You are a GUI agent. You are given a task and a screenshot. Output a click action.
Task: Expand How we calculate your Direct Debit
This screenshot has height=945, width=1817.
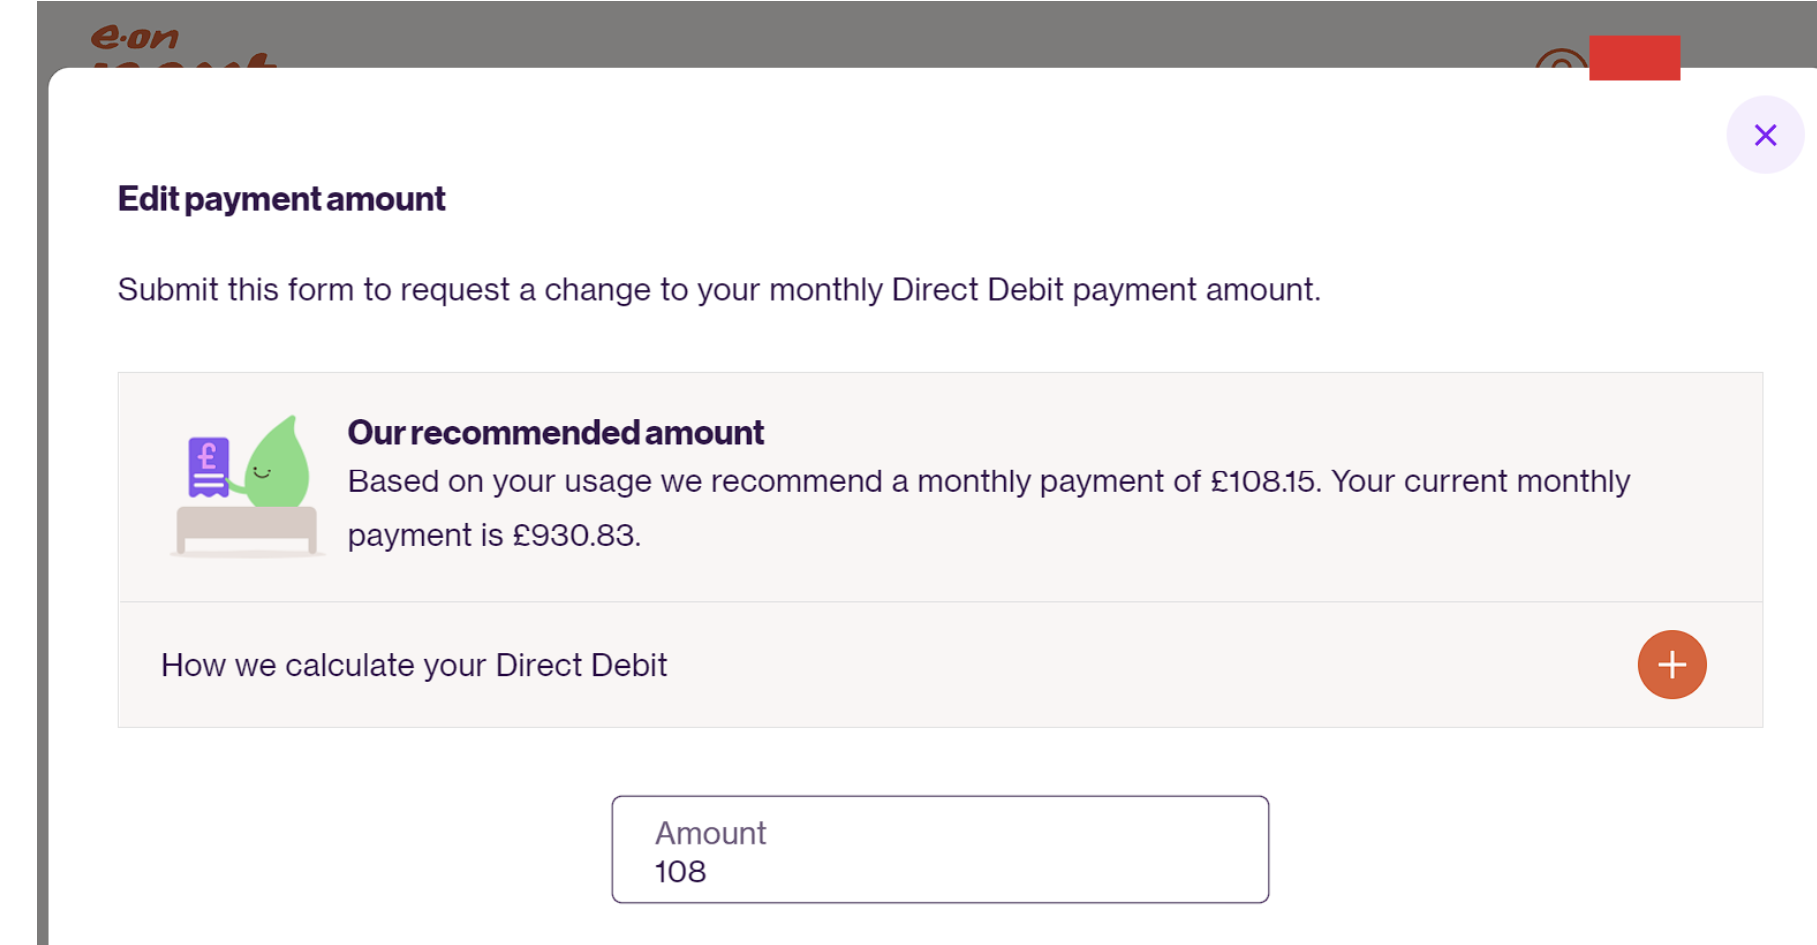pyautogui.click(x=940, y=665)
